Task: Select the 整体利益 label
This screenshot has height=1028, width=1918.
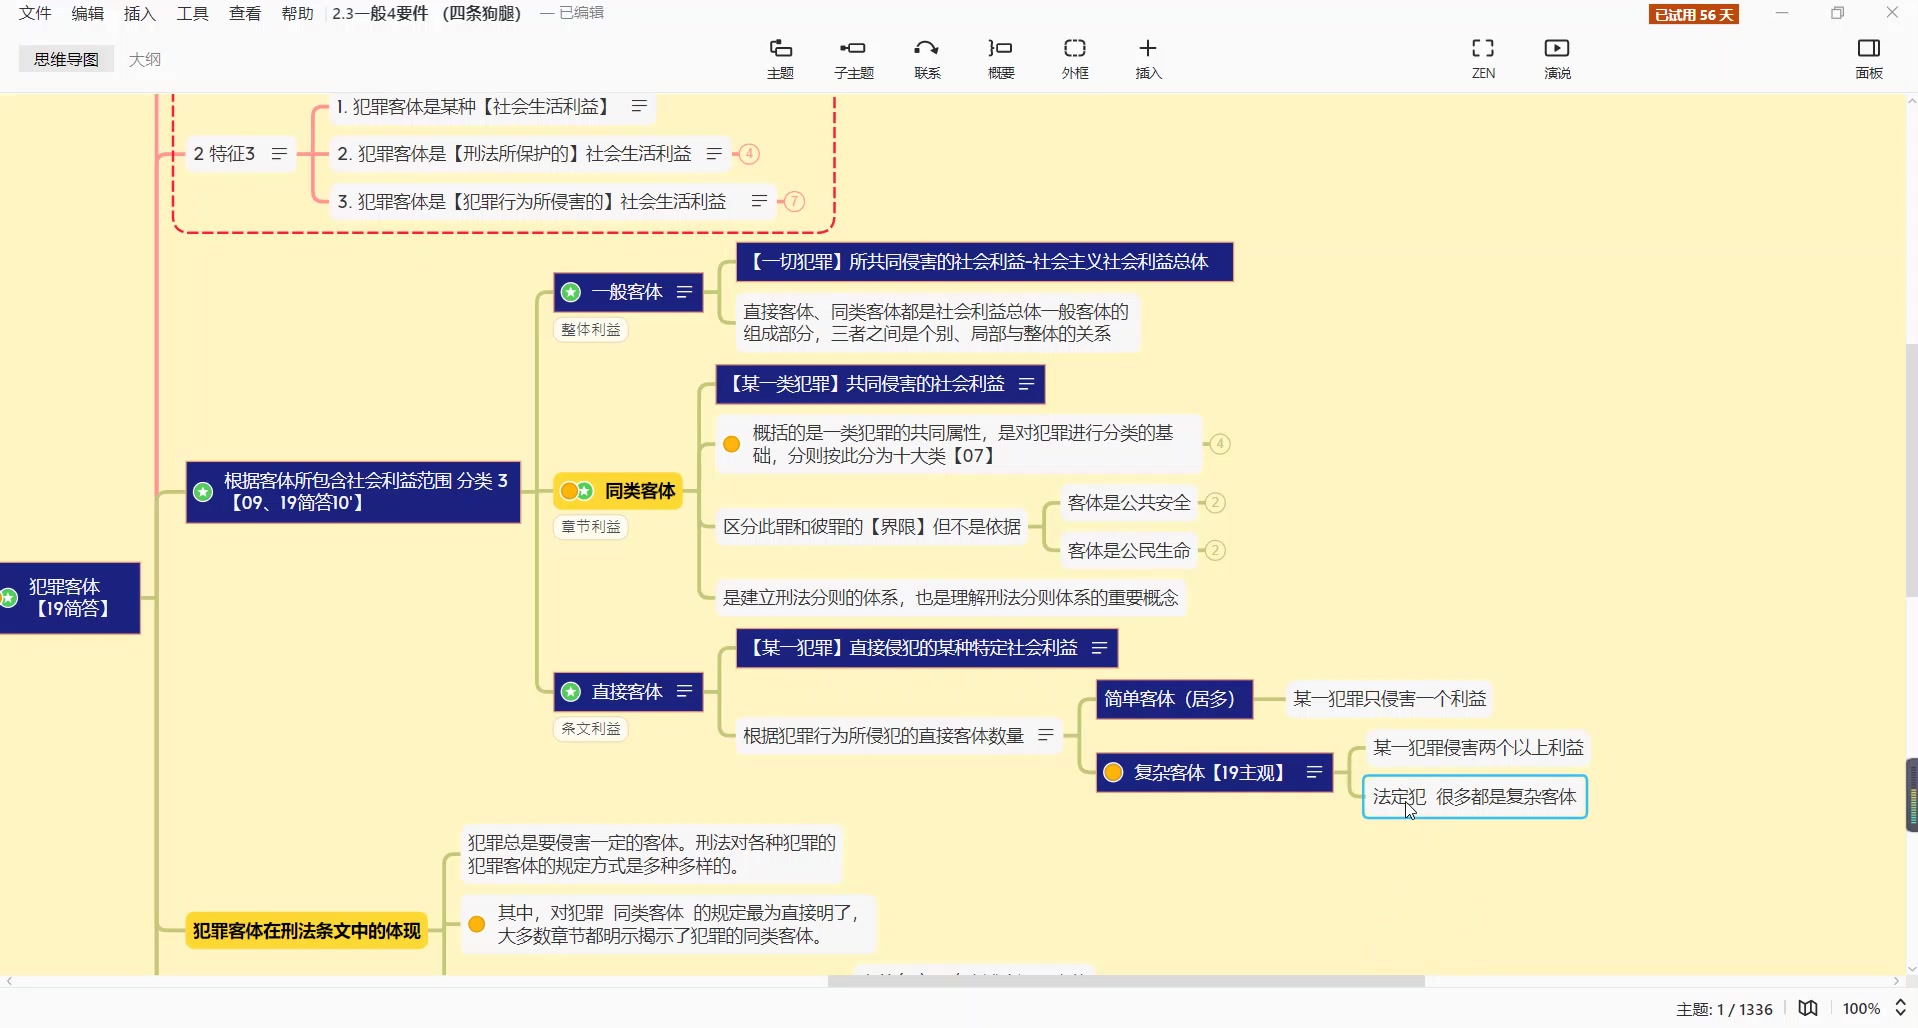Action: pyautogui.click(x=591, y=330)
